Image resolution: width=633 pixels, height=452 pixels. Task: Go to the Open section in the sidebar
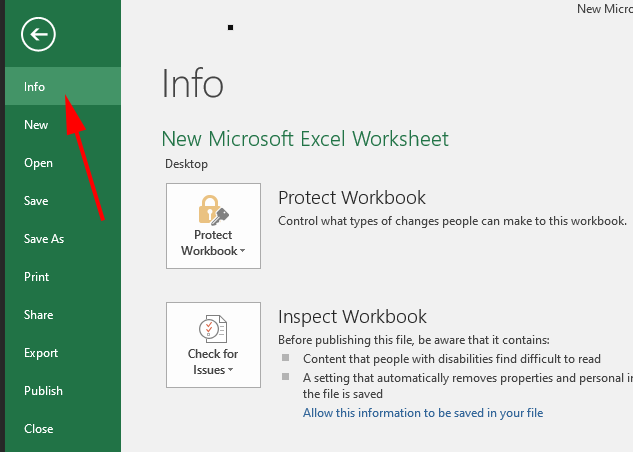[x=38, y=163]
